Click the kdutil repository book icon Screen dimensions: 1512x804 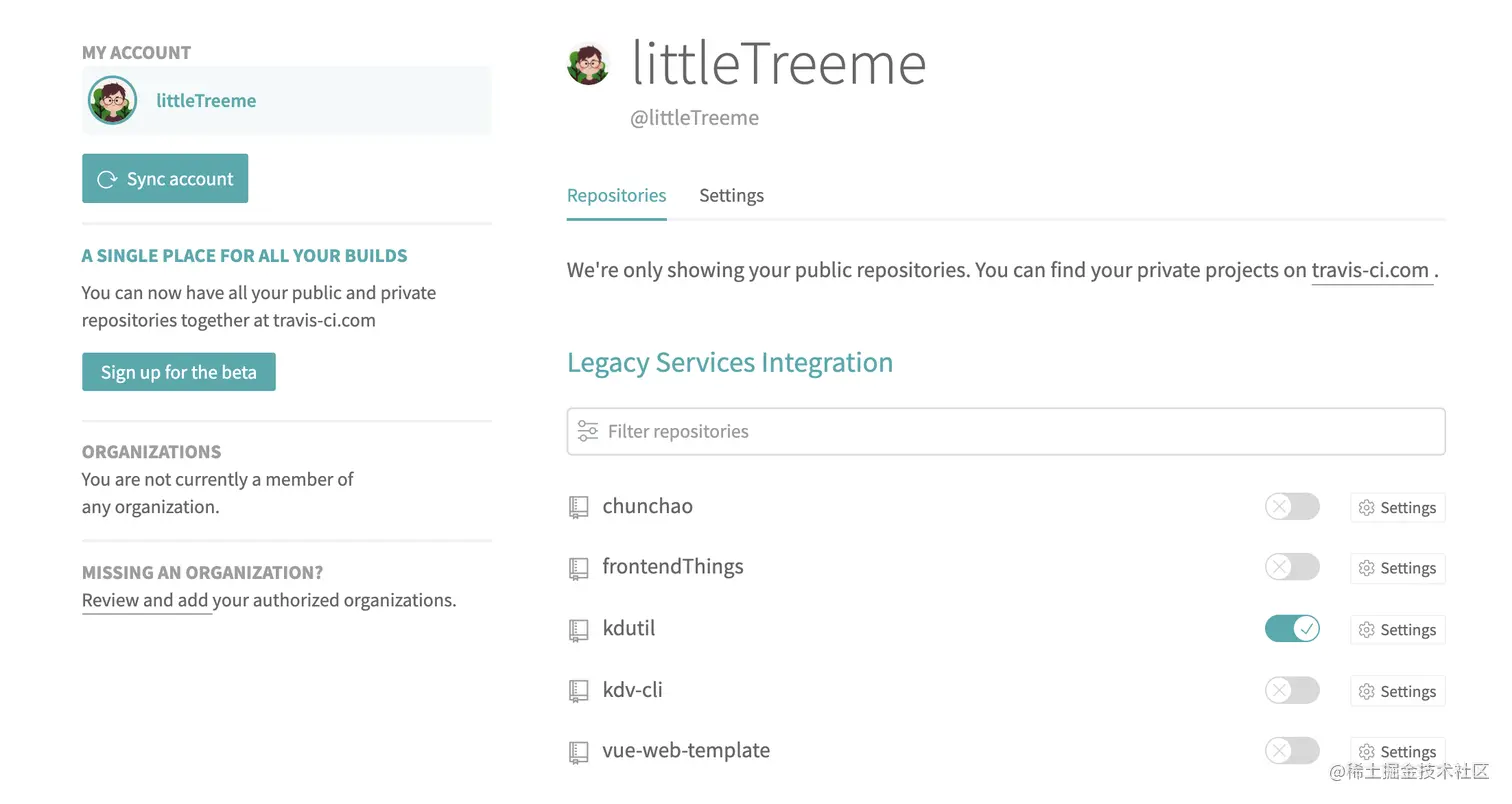(578, 630)
